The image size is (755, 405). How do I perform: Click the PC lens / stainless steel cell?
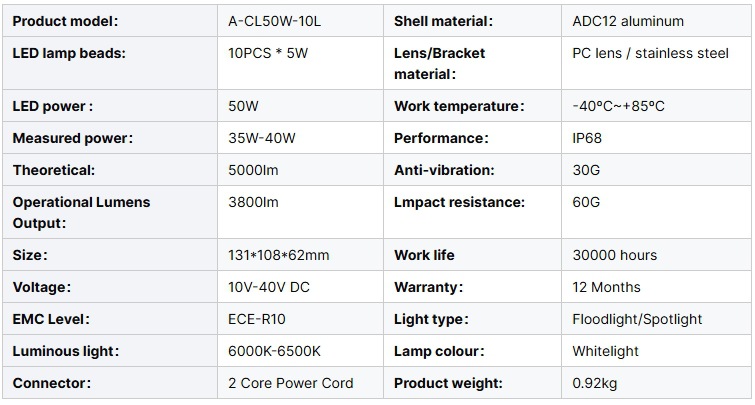pyautogui.click(x=650, y=53)
